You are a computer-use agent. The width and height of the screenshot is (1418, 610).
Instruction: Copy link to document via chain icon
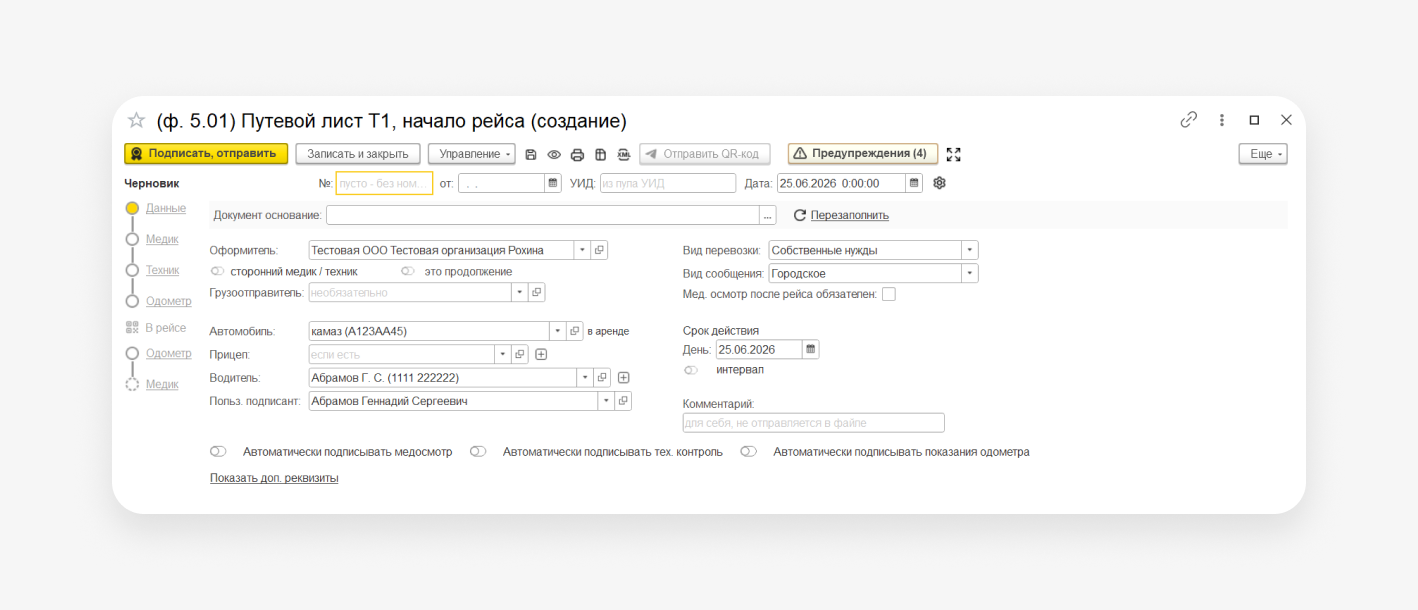coord(1189,120)
